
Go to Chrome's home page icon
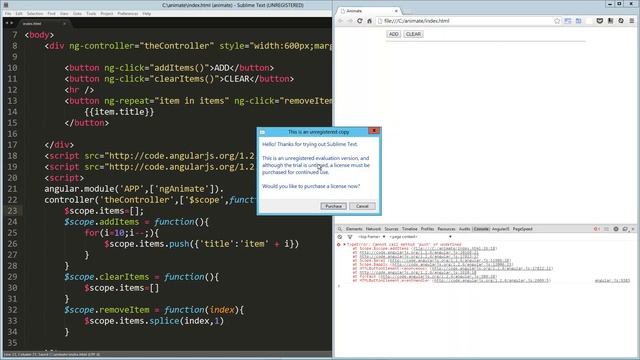369,21
